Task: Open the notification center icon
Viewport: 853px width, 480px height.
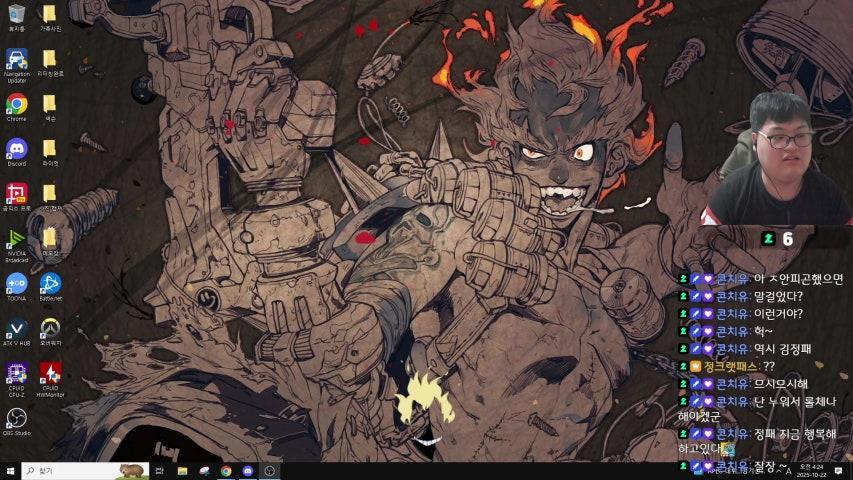Action: point(838,471)
